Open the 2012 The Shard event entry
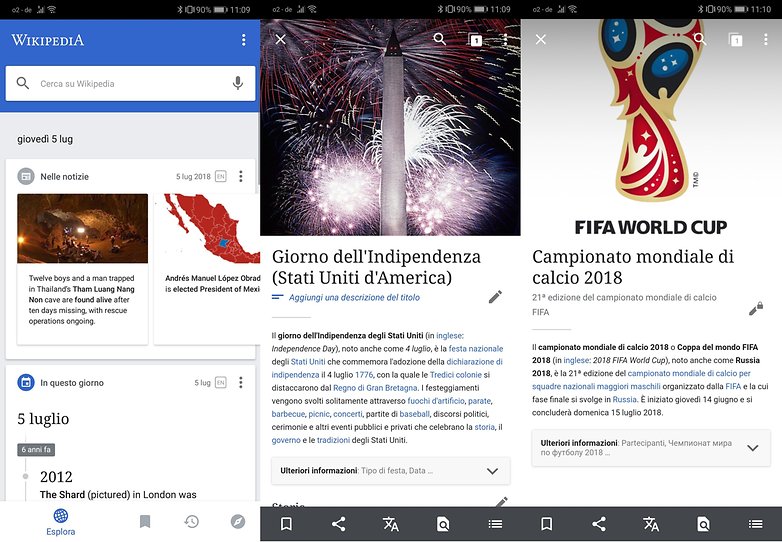 [x=118, y=485]
